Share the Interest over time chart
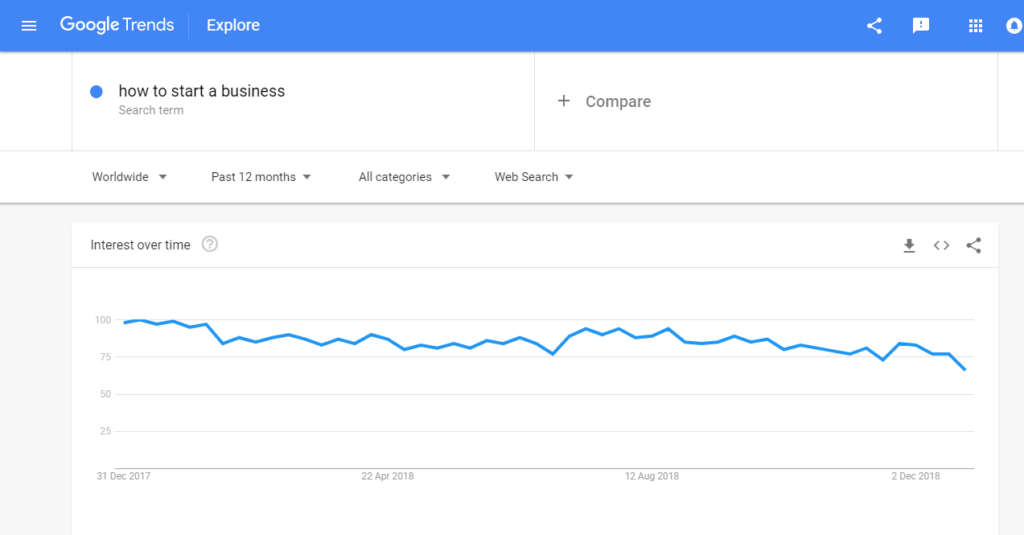The width and height of the screenshot is (1024, 535). [x=974, y=245]
